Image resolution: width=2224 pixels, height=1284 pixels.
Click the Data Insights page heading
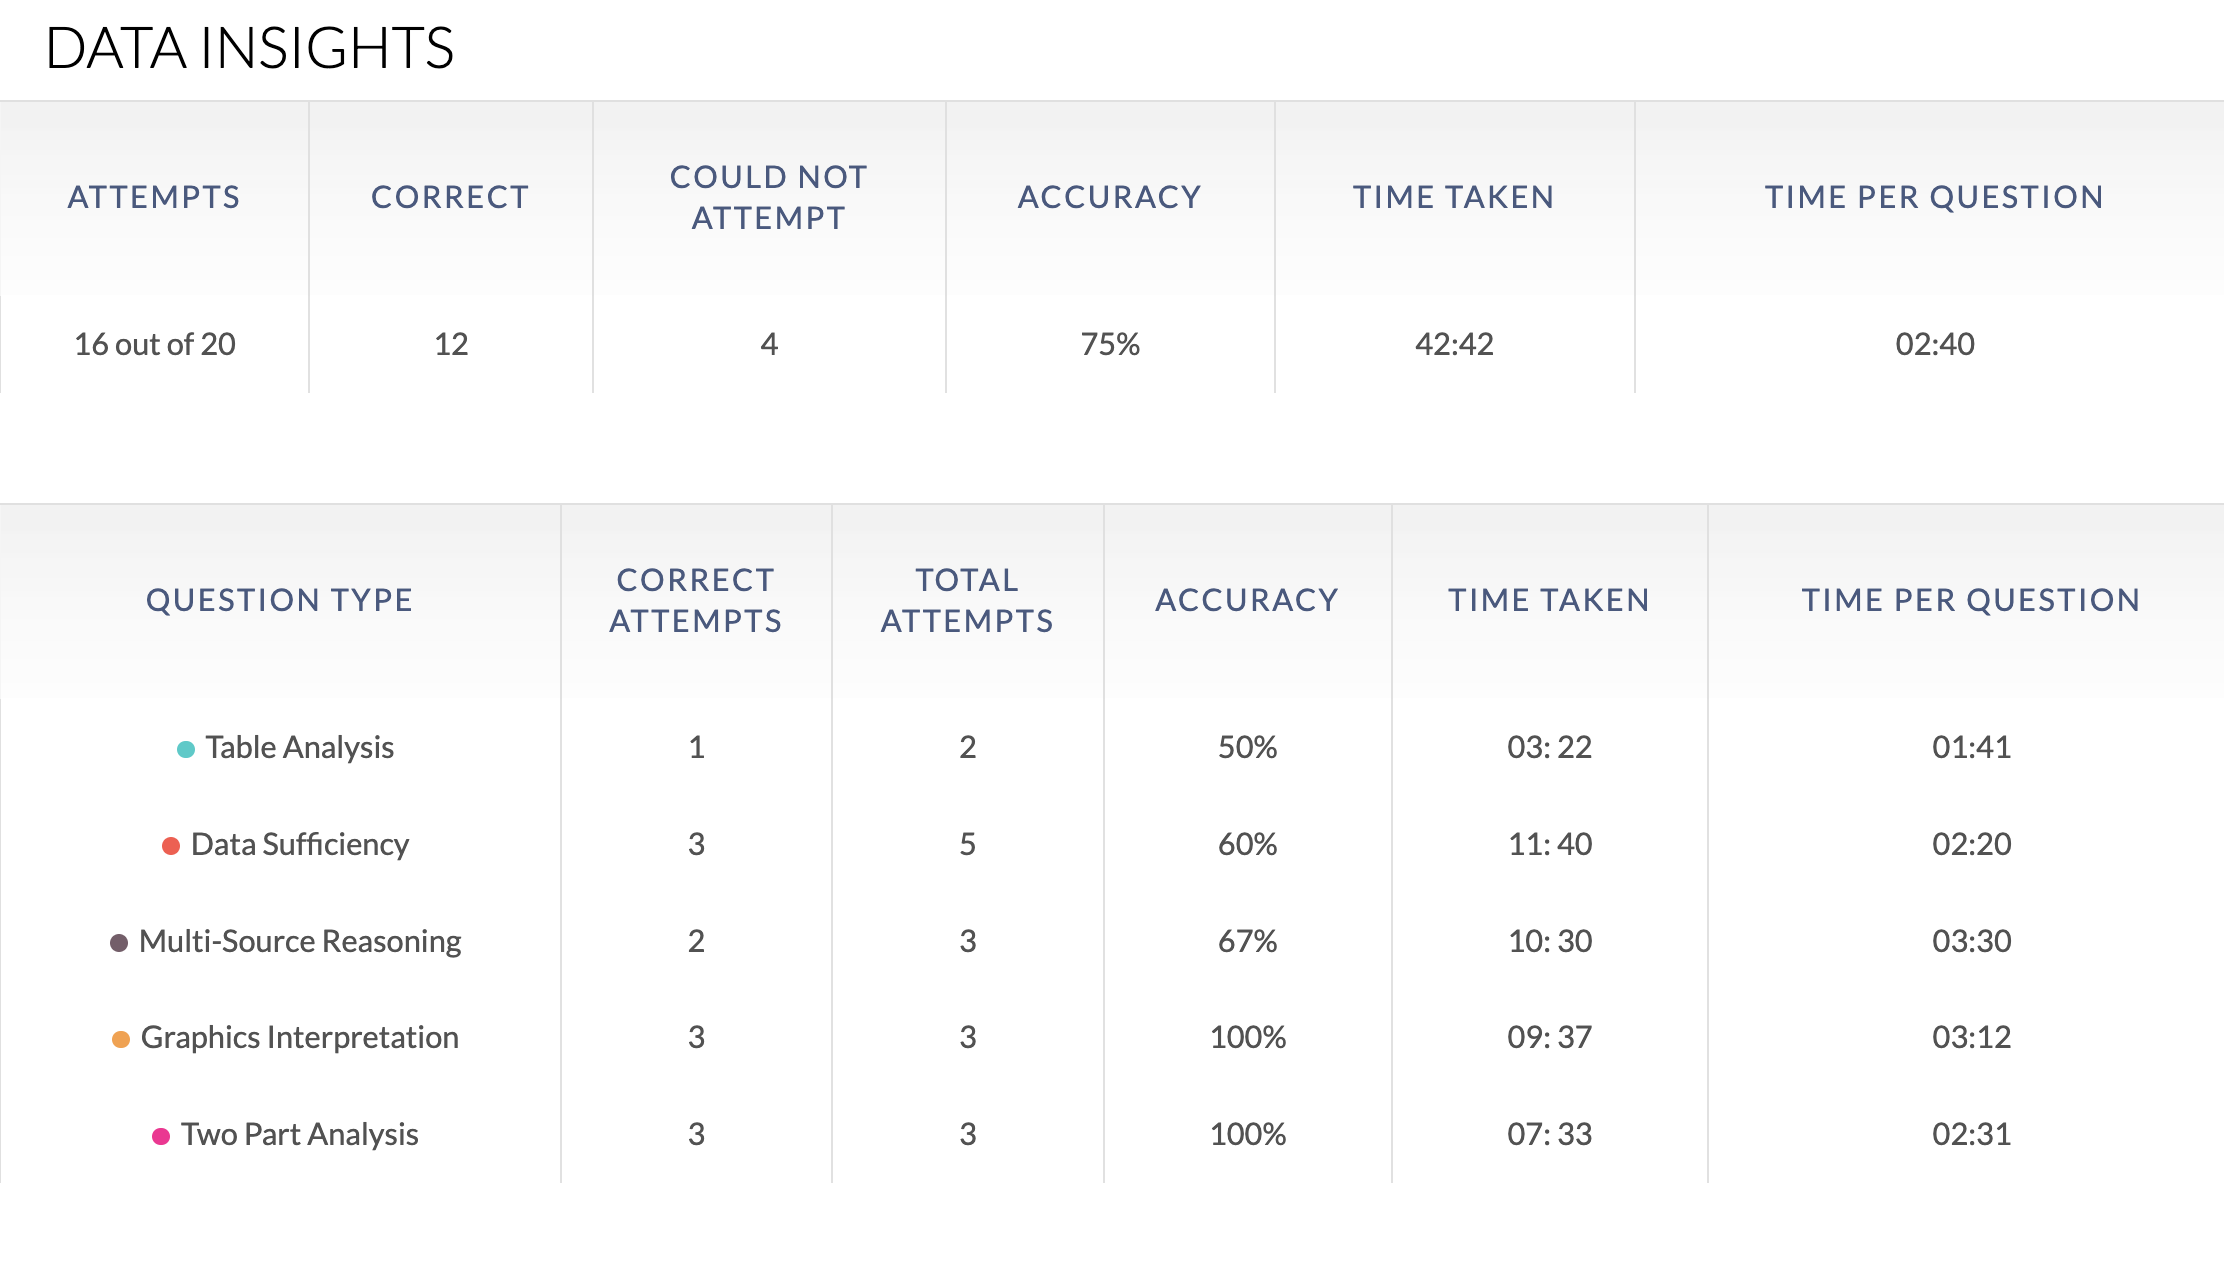click(250, 48)
